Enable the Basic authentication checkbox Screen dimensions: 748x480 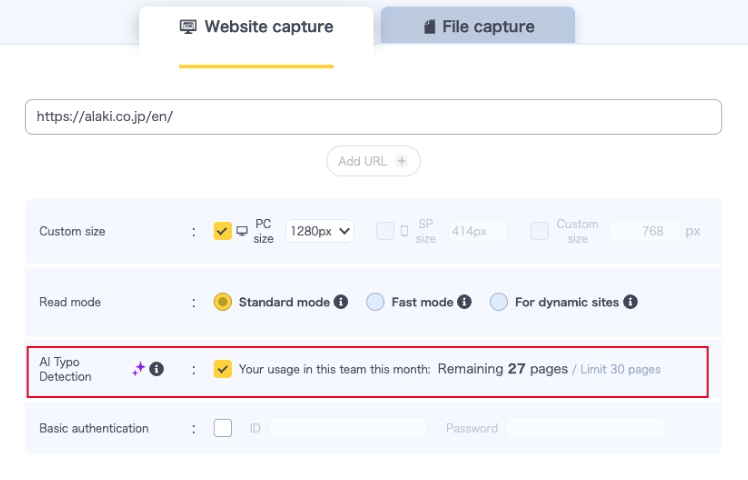[x=223, y=428]
